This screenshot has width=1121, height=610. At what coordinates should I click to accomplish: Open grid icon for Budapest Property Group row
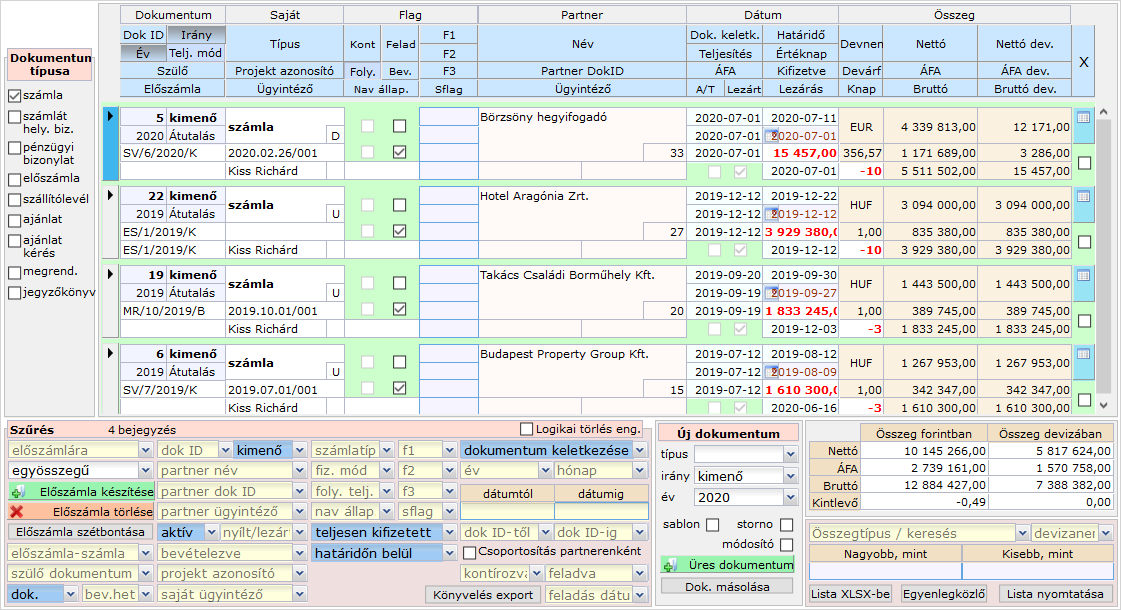point(1084,354)
